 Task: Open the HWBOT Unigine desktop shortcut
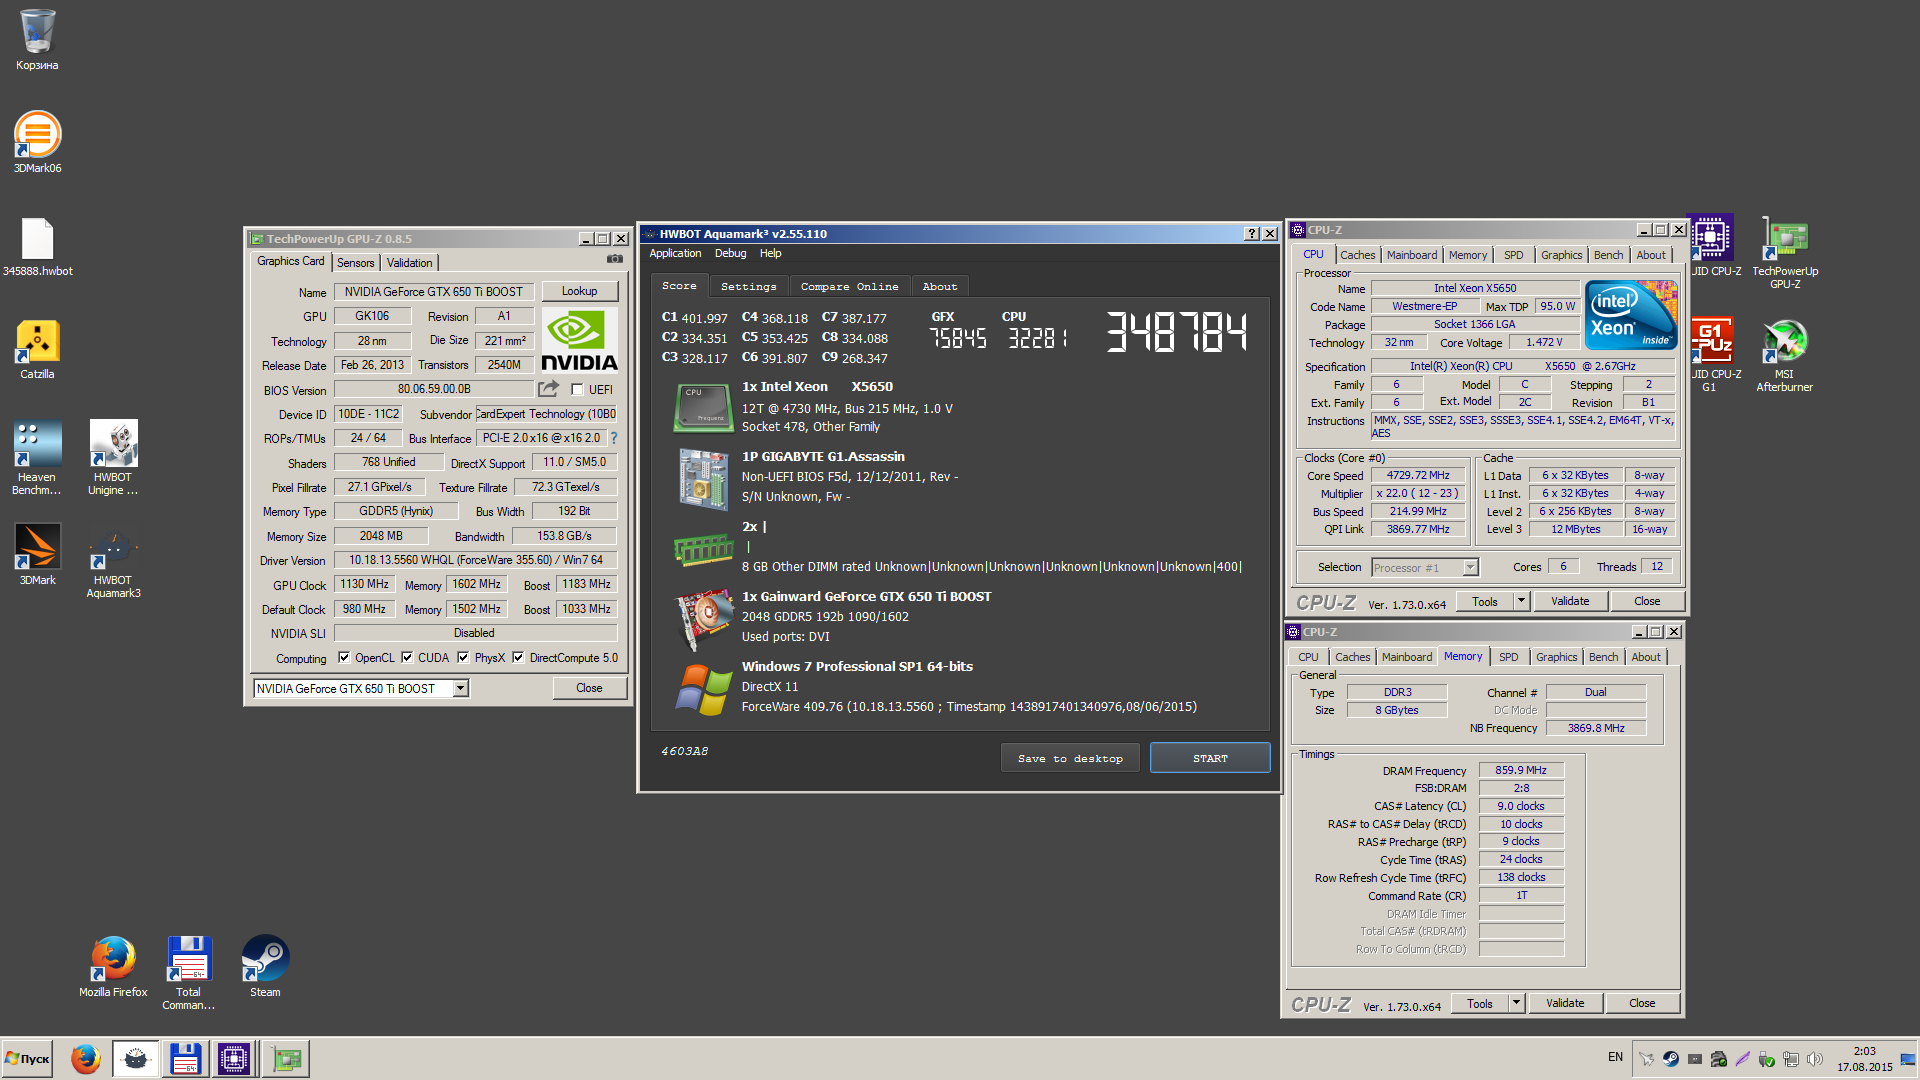pyautogui.click(x=113, y=458)
